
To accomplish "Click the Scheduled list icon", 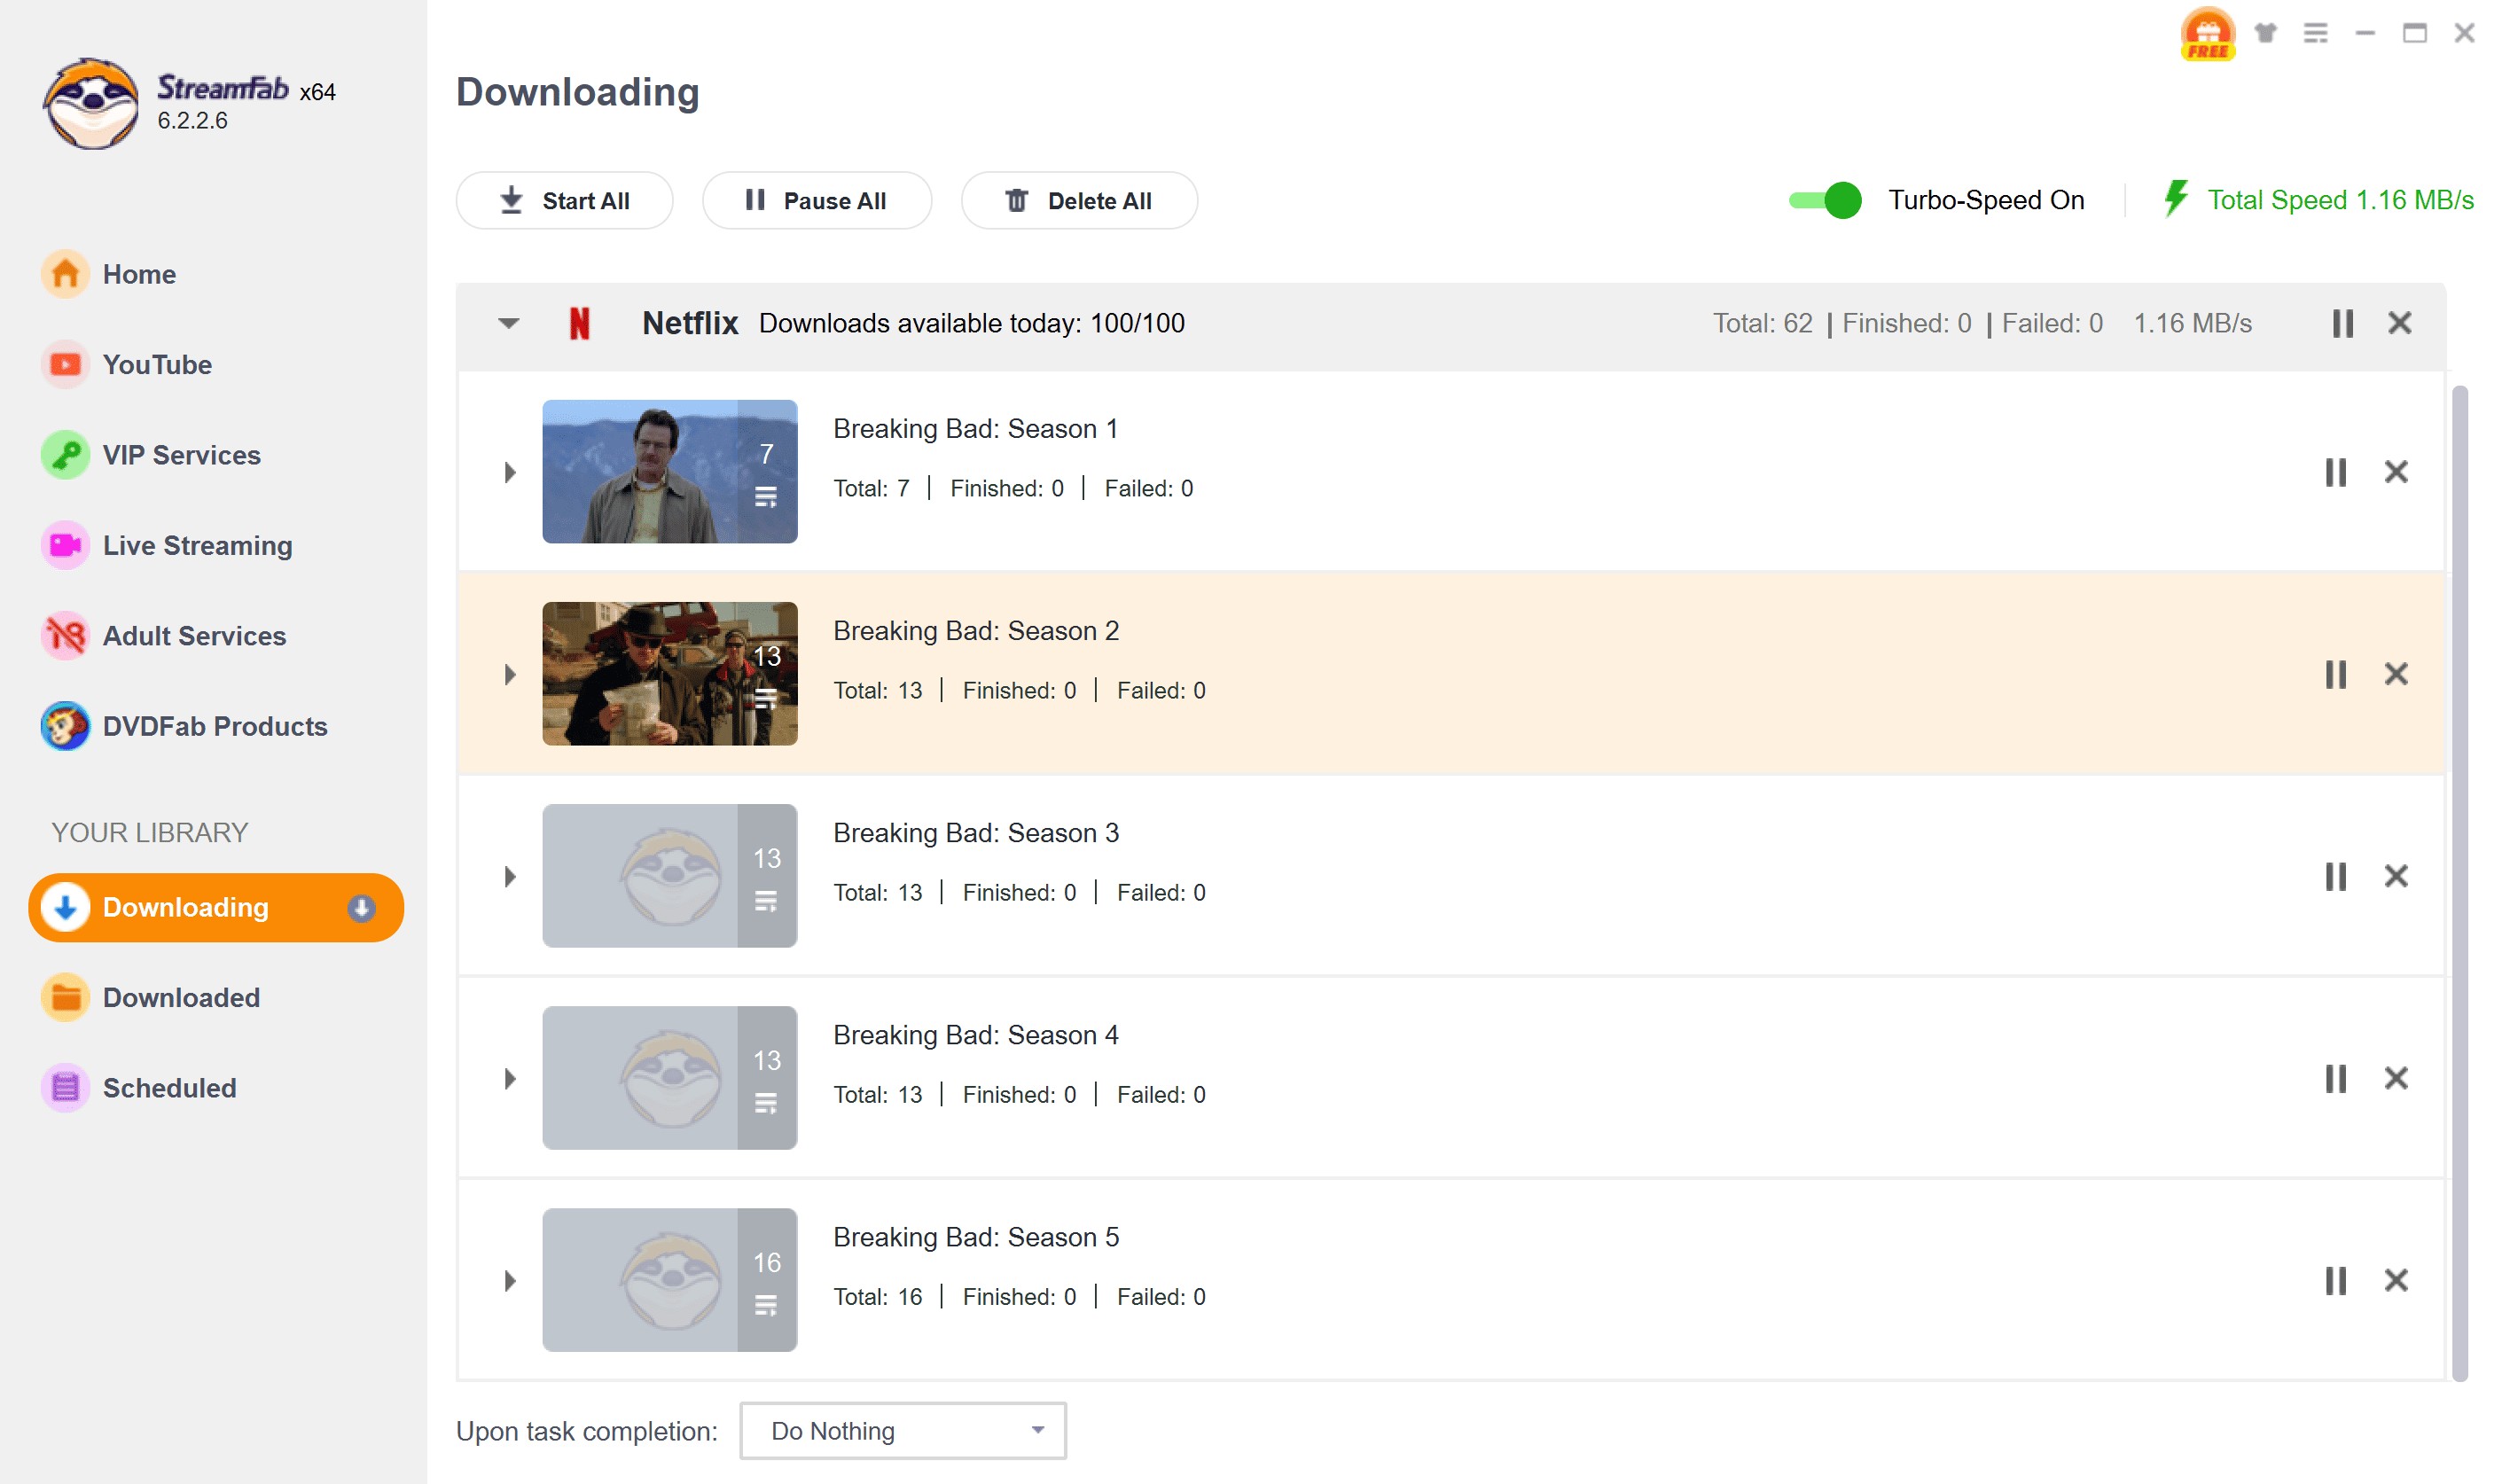I will point(65,1088).
